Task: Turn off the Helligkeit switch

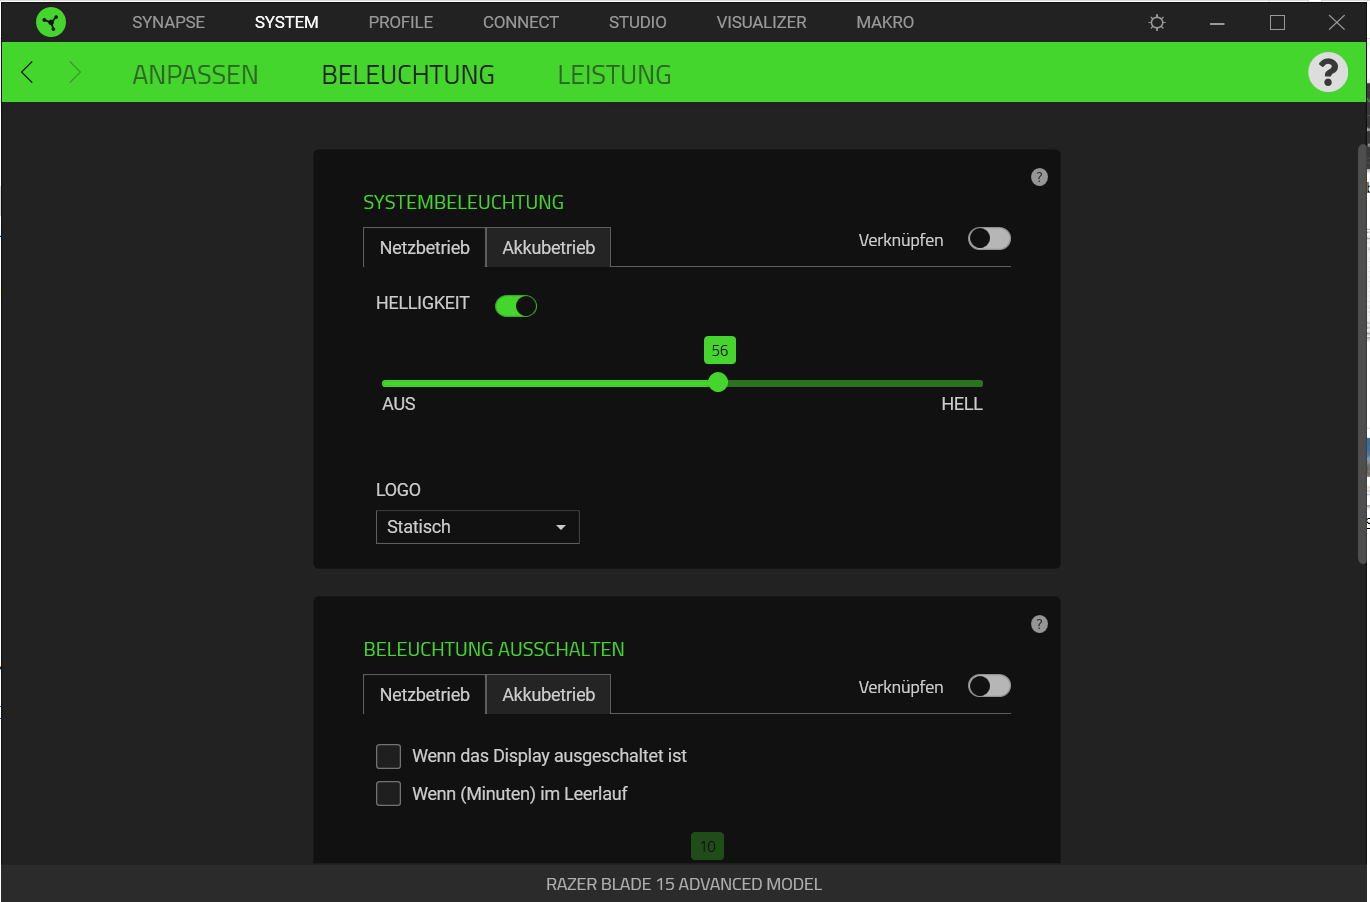Action: pos(516,306)
